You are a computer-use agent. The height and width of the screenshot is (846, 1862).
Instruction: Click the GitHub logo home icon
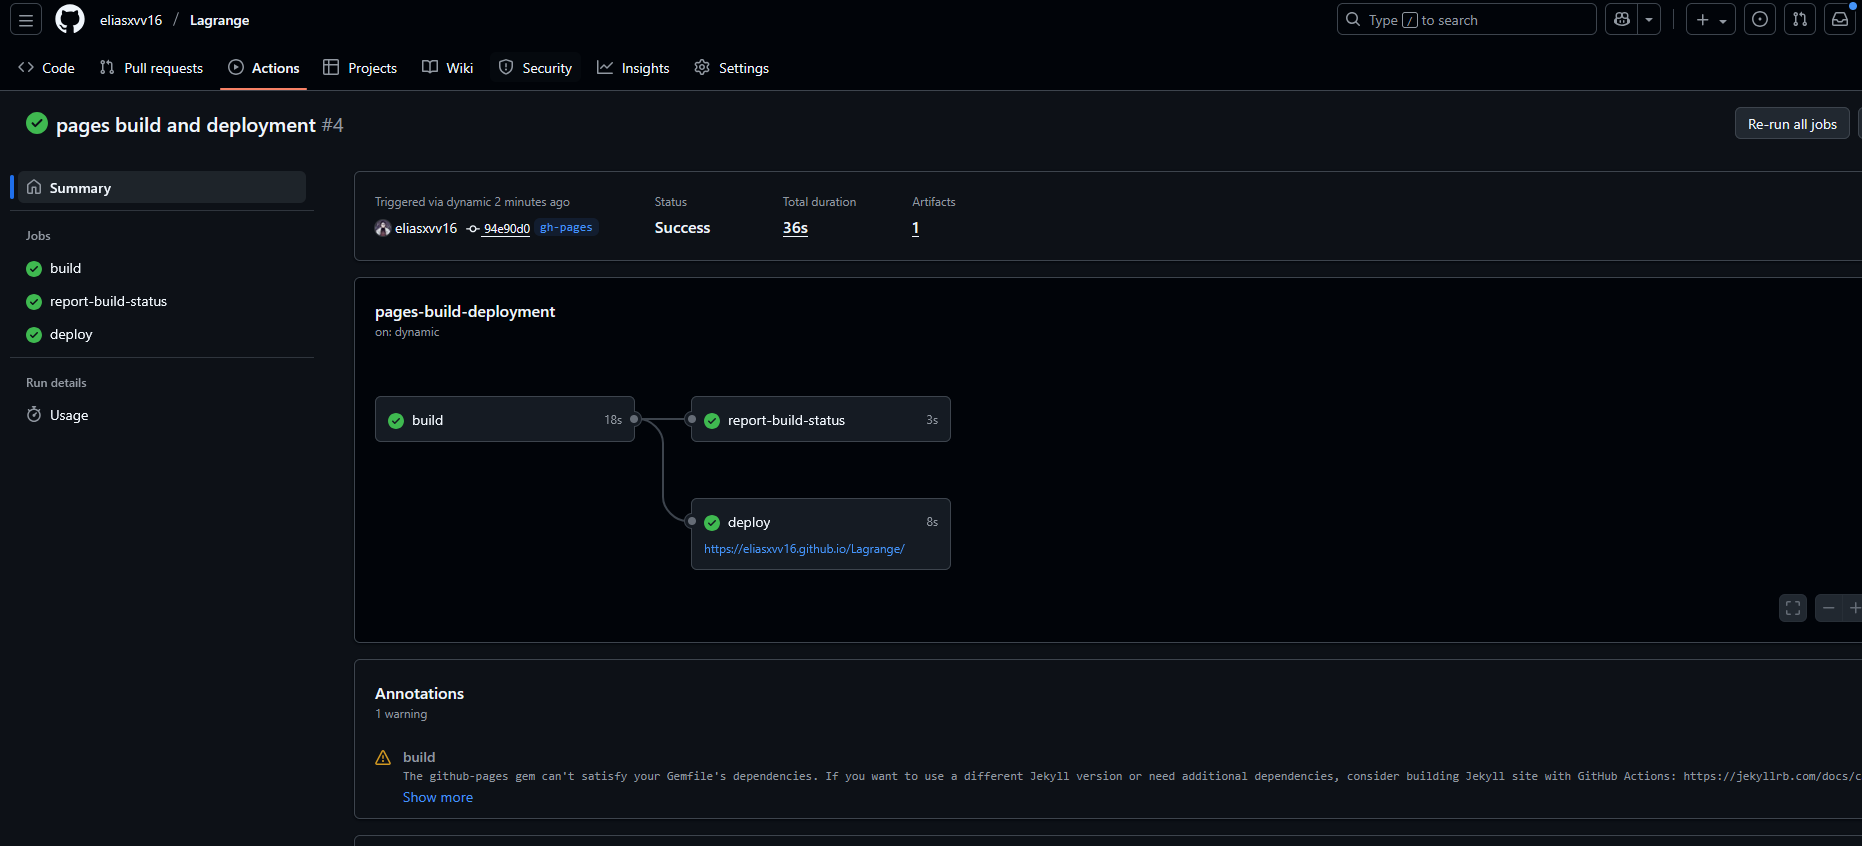70,20
